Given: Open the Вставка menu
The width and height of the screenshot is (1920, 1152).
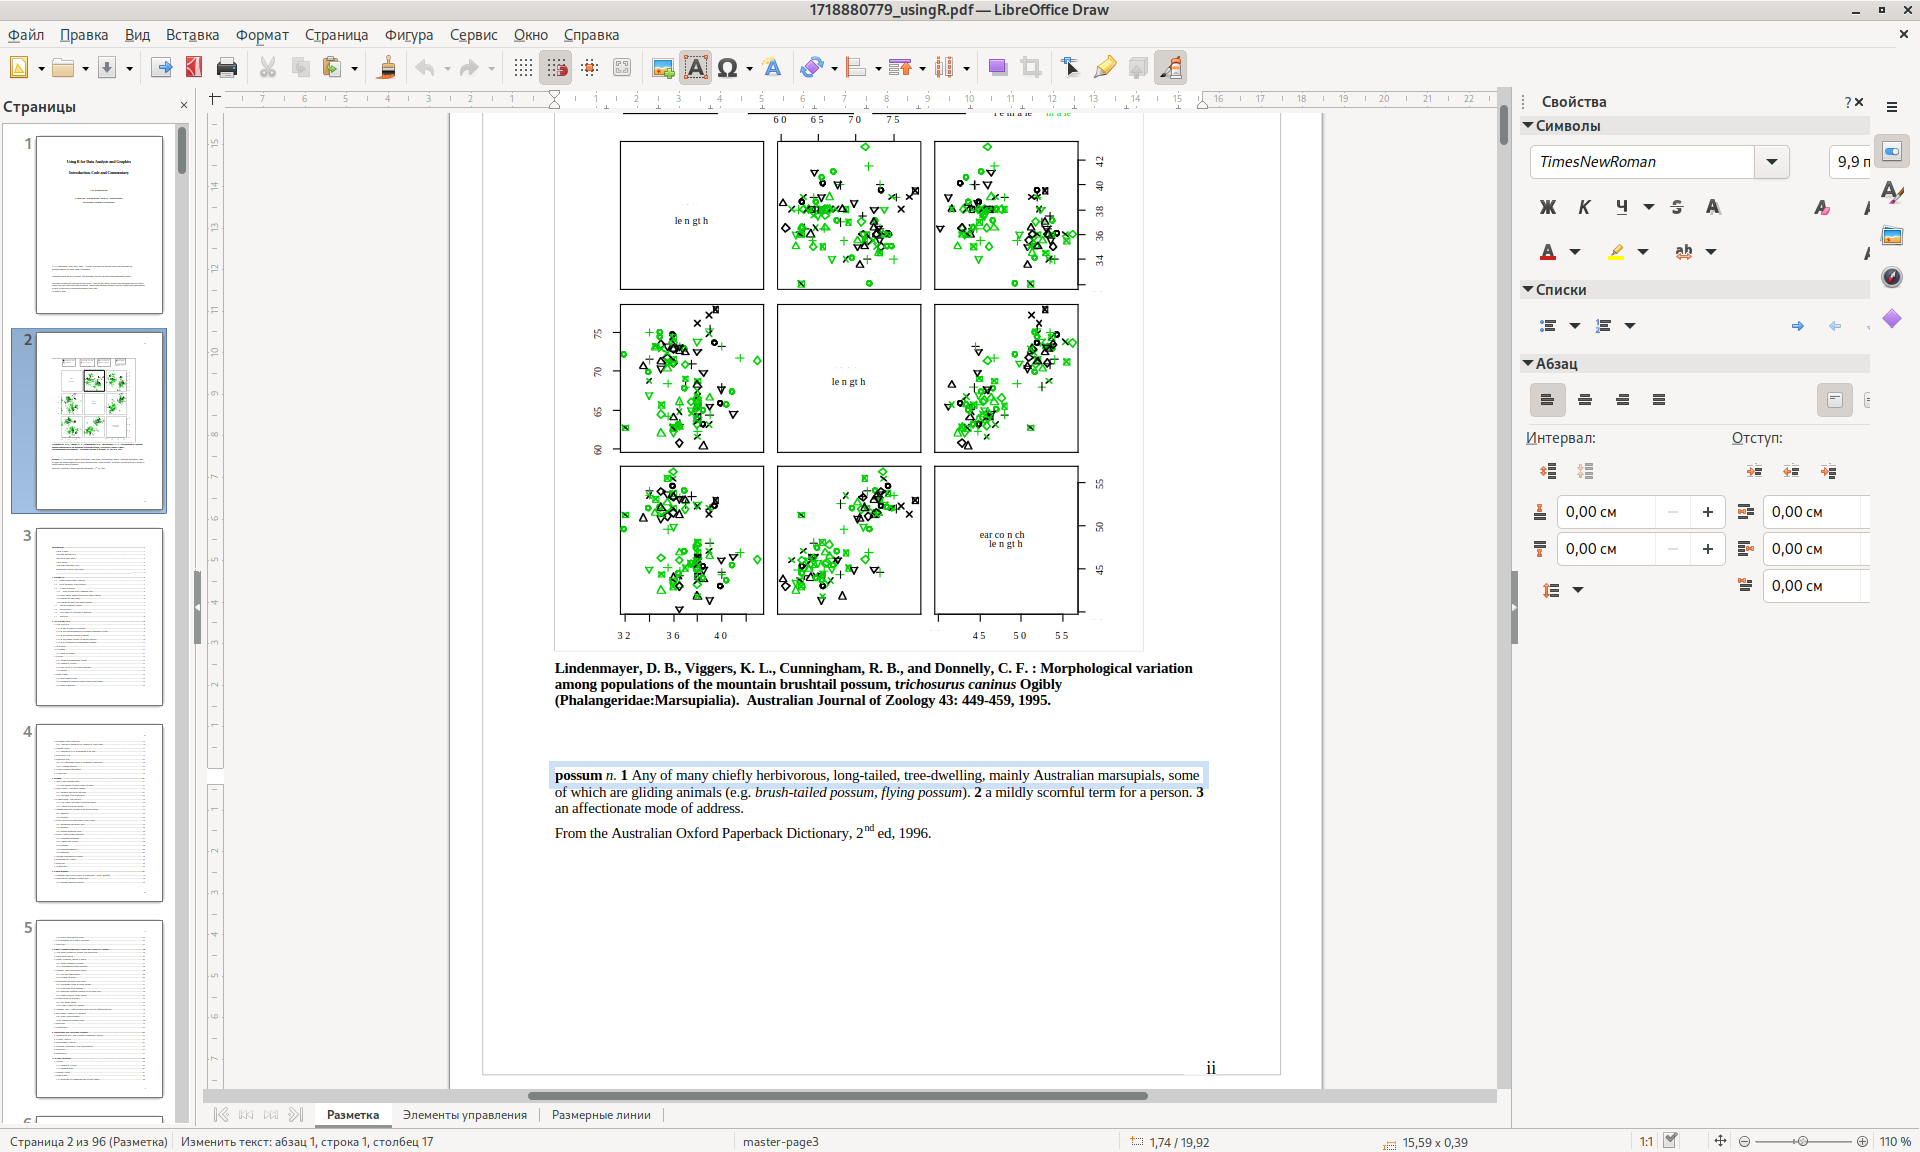Looking at the screenshot, I should 192,35.
